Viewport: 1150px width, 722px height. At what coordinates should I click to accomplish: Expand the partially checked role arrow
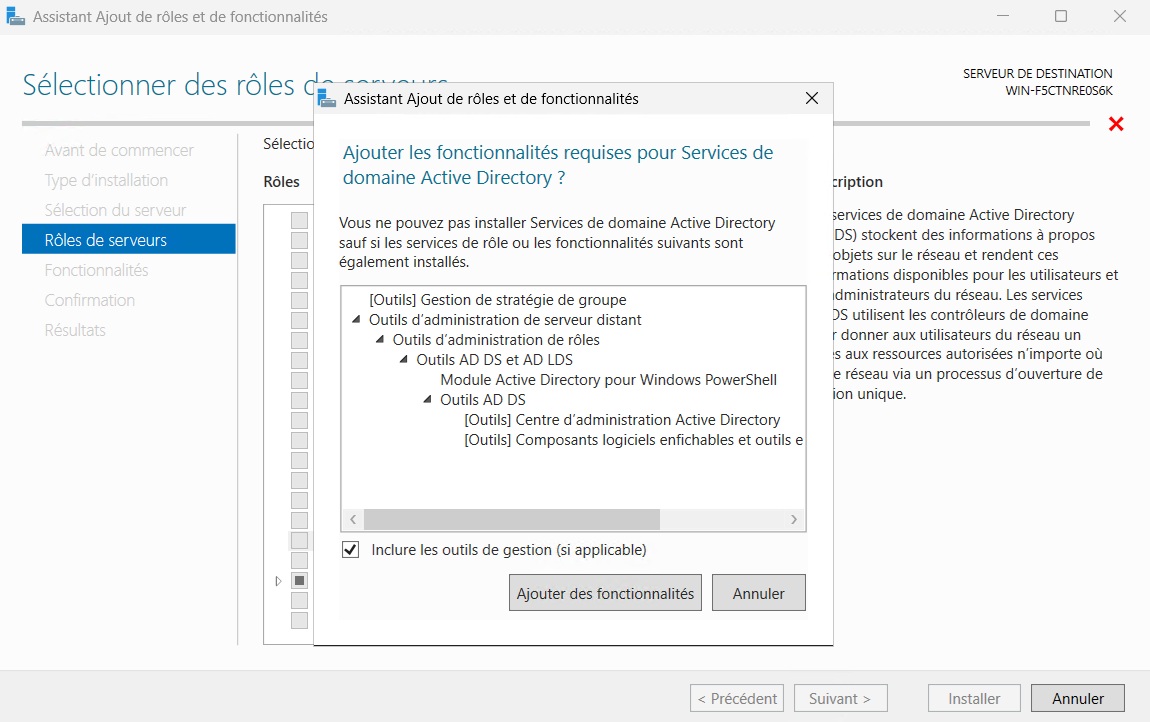click(278, 580)
